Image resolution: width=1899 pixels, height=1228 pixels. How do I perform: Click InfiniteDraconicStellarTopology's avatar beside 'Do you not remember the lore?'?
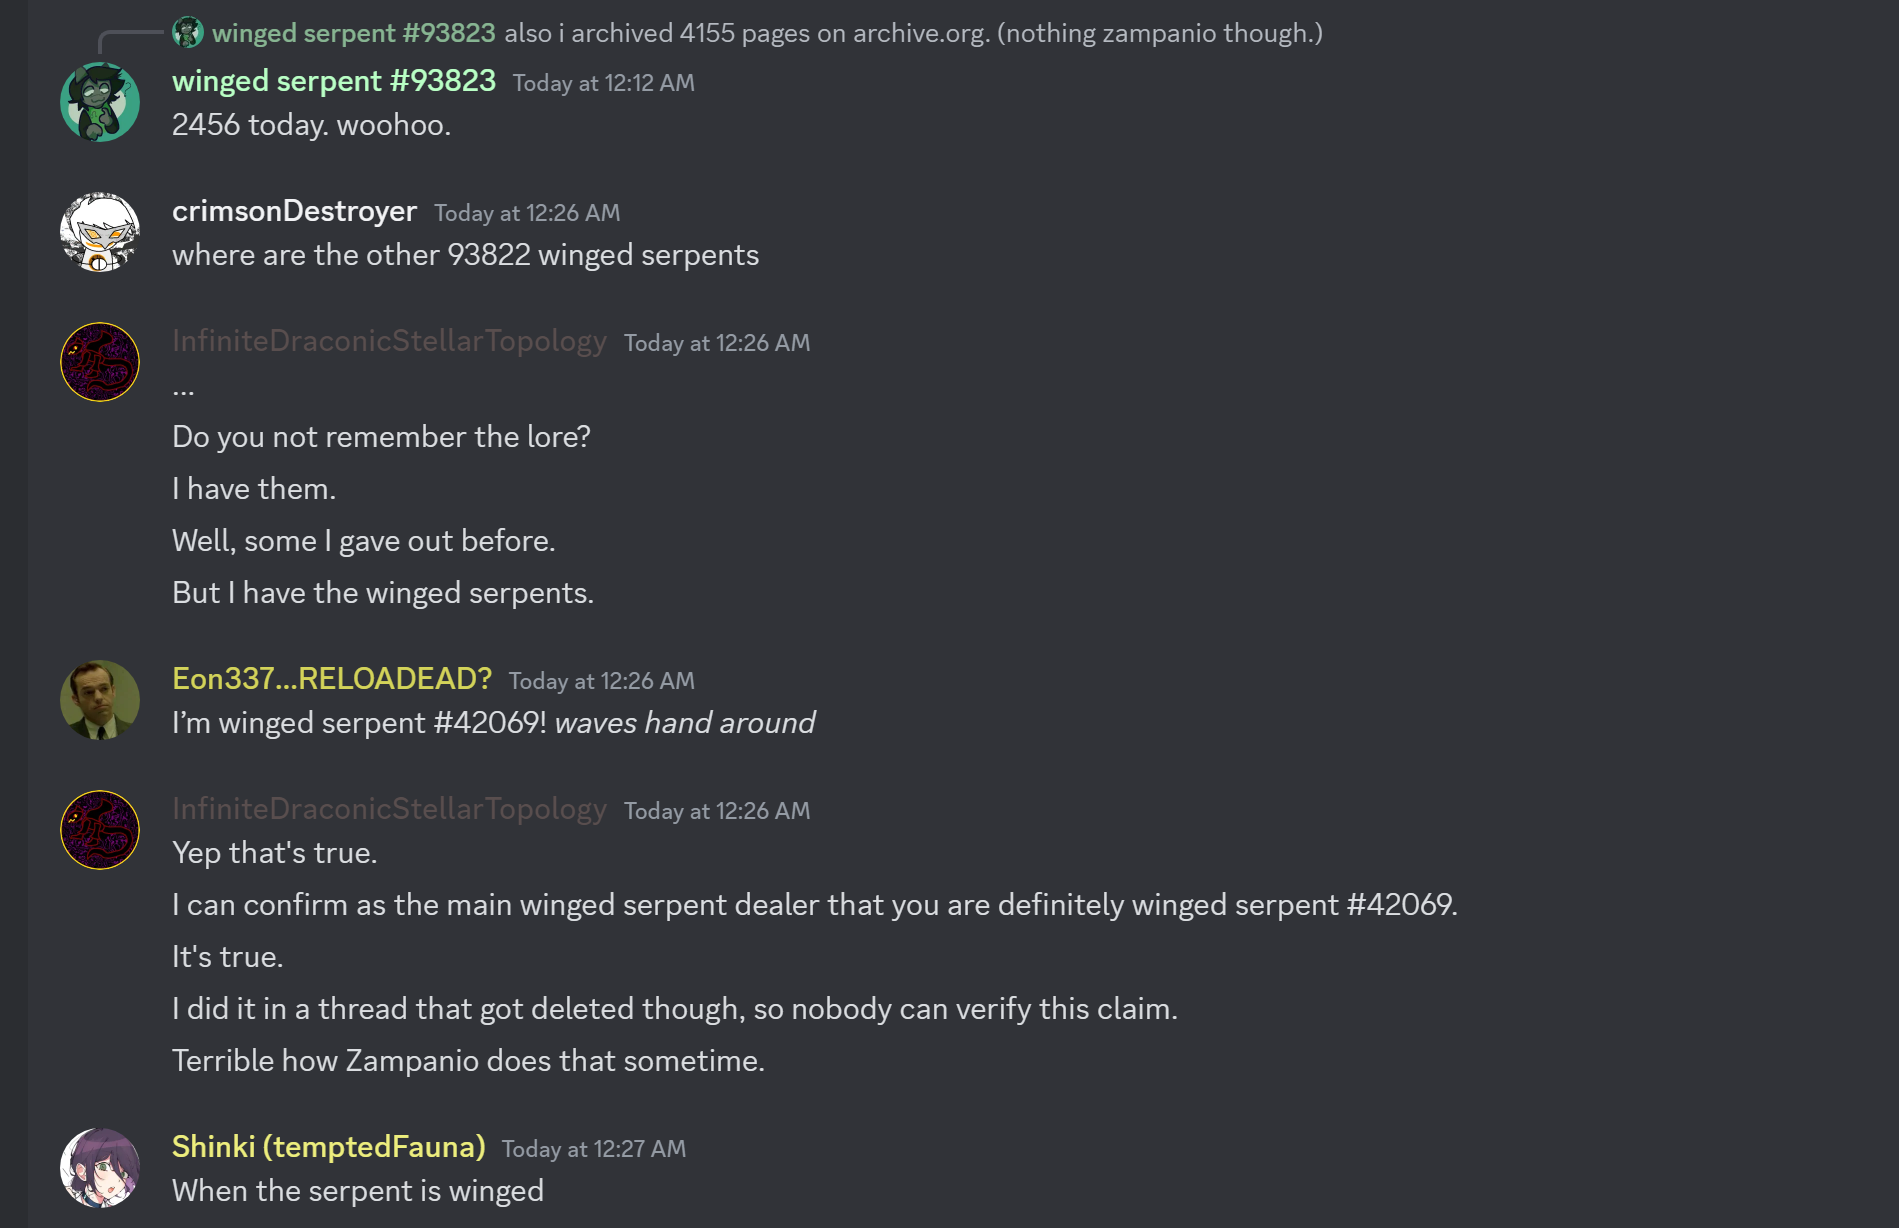(99, 362)
